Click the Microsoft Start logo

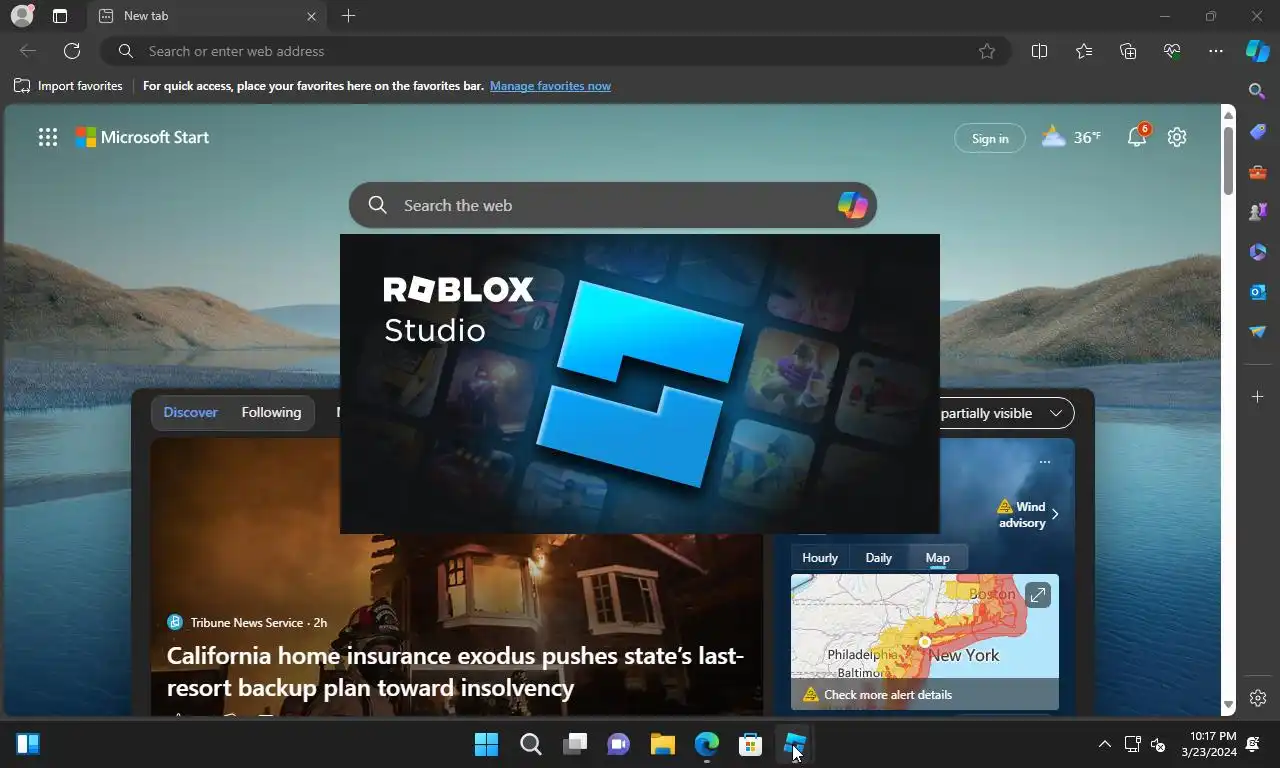tap(142, 138)
